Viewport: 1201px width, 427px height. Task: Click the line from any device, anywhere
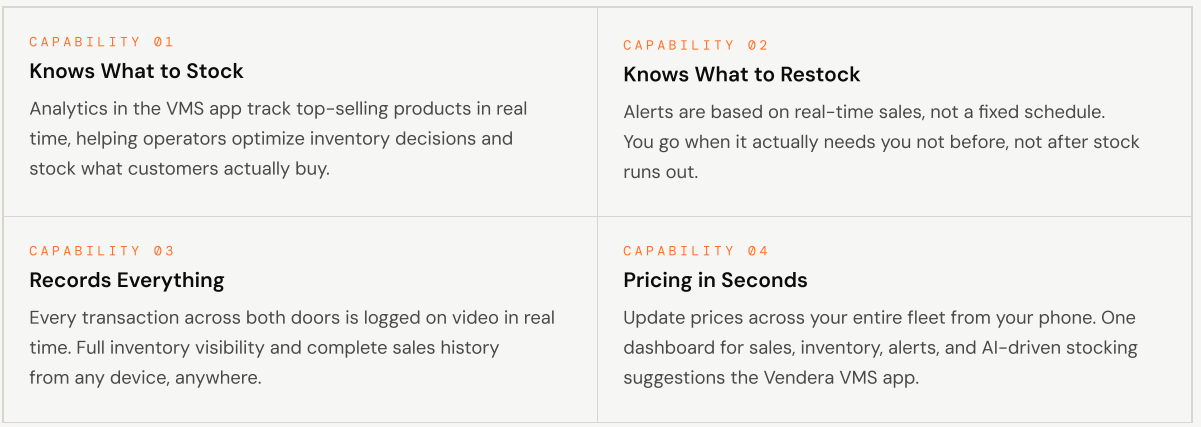point(144,377)
